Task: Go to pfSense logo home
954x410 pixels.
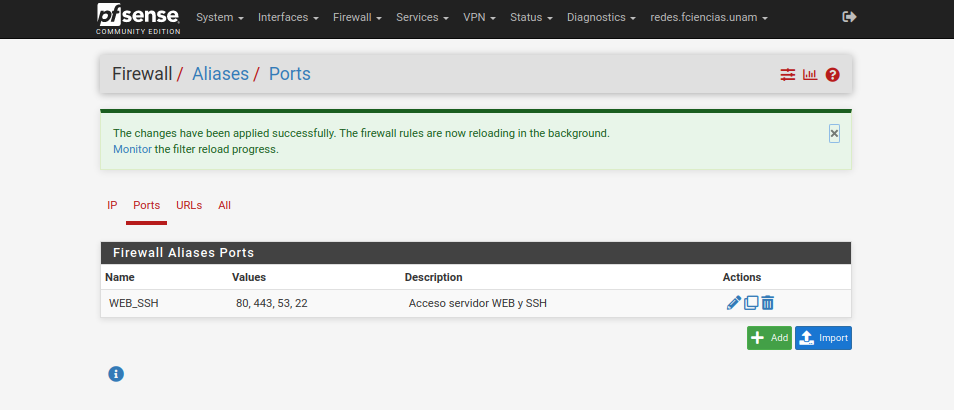Action: click(x=137, y=18)
